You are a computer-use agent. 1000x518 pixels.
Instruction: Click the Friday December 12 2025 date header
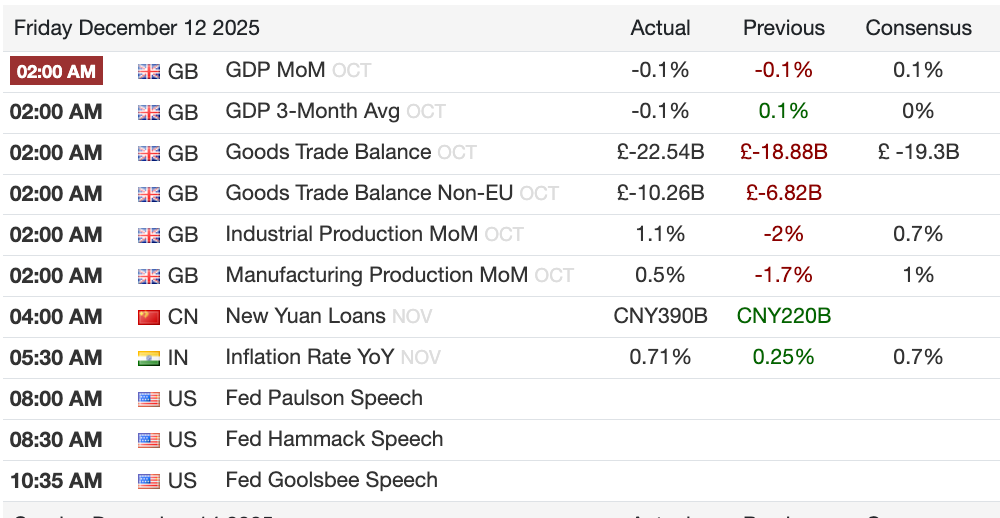click(x=137, y=28)
